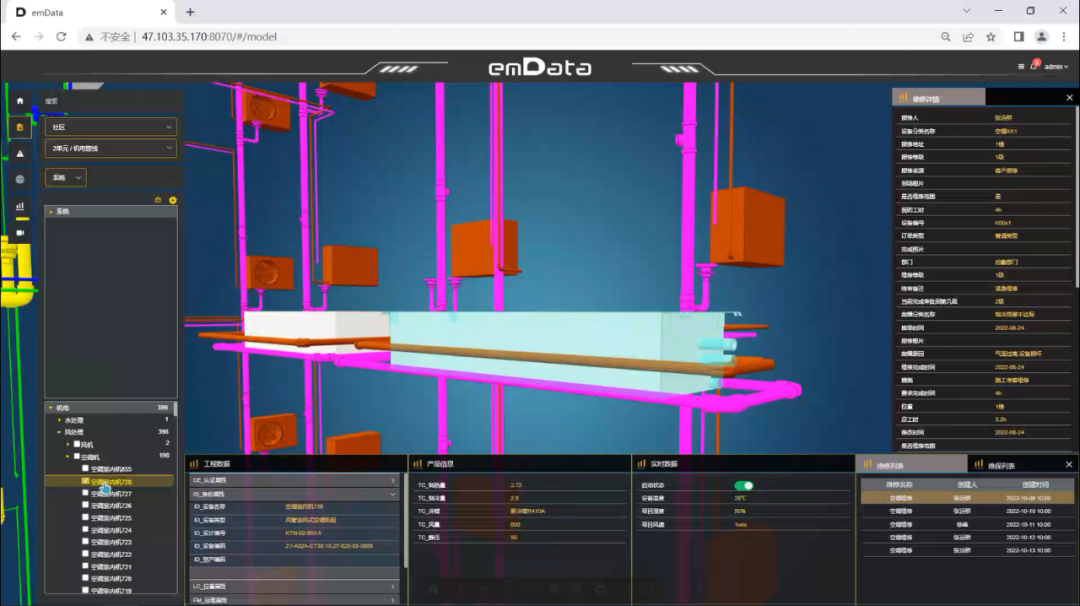Open the warning triangle alerts icon
The height and width of the screenshot is (606, 1080).
20,153
